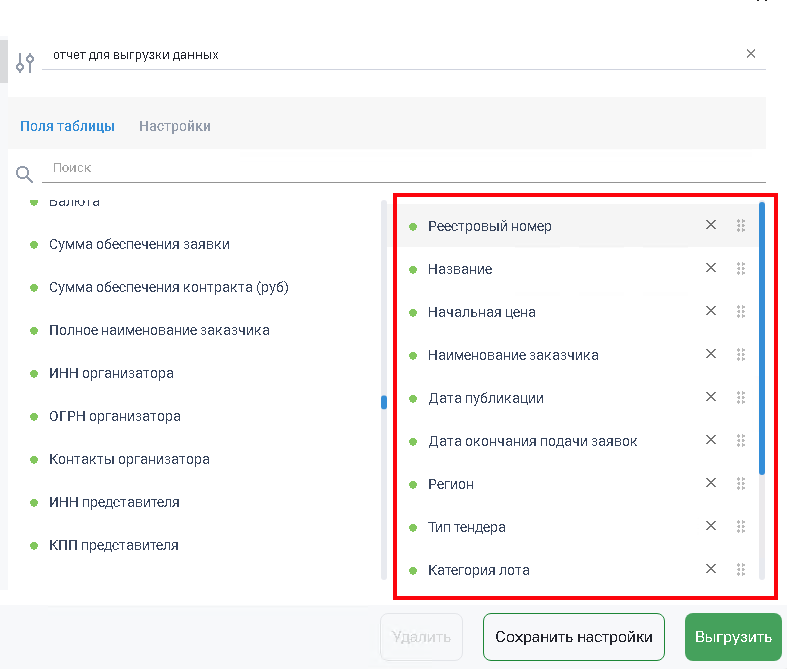
Task: Clear the report name with the X icon
Action: pos(751,54)
